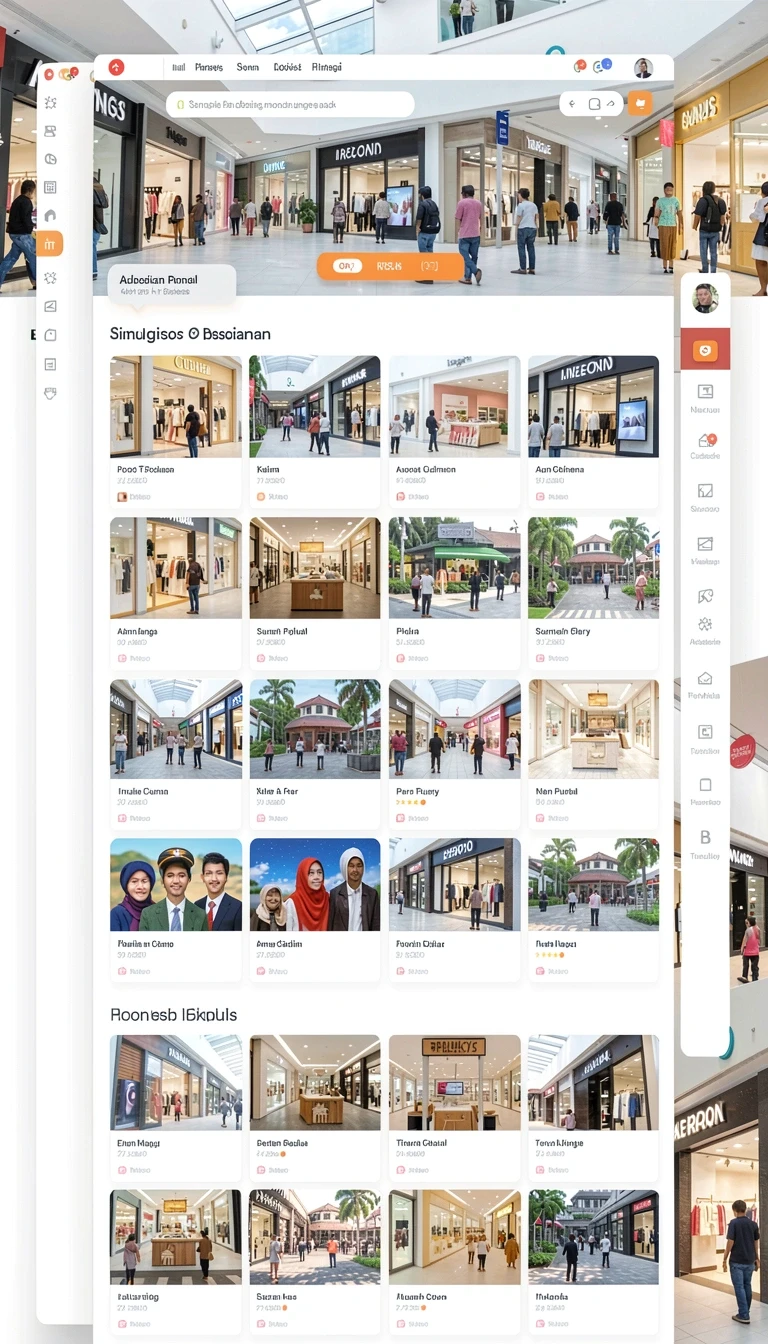The height and width of the screenshot is (1344, 768).
Task: Click the red notification icon in the top bar
Action: coord(580,66)
